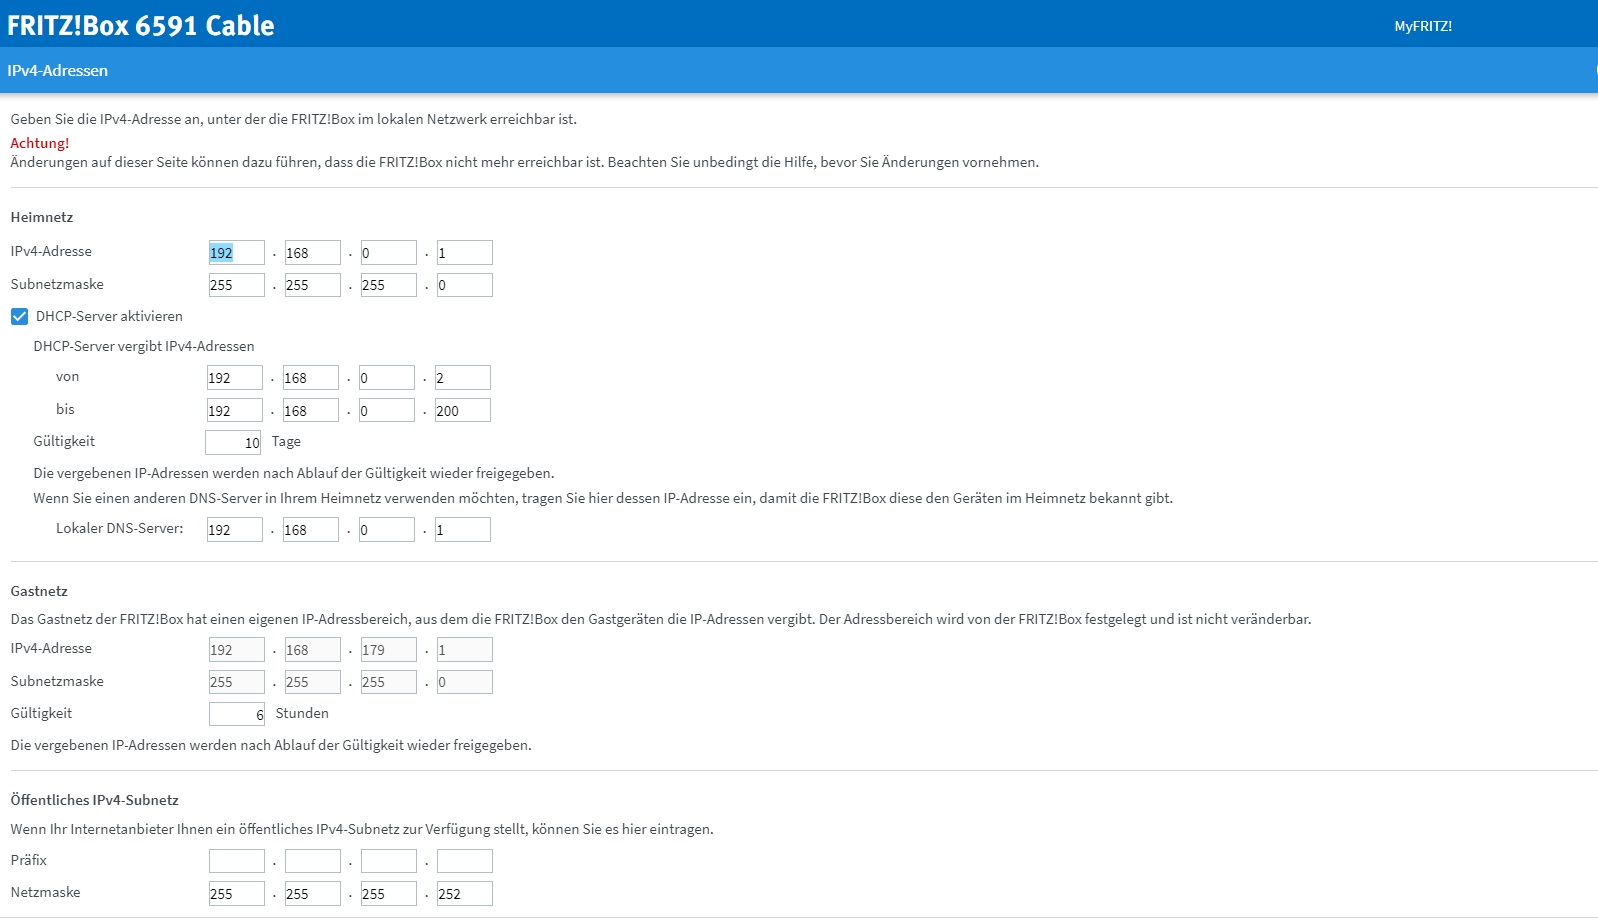Click Heimnetz Subnetzmaske last octet field 0

click(465, 285)
